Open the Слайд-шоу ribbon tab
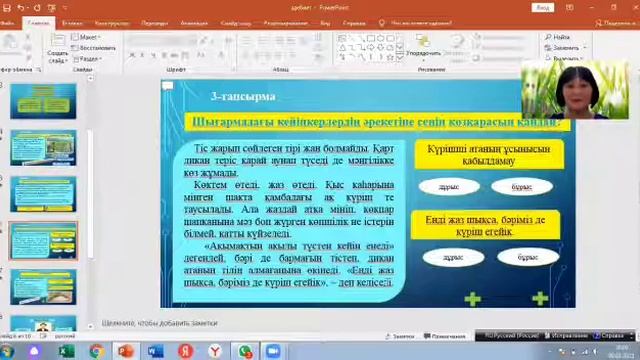Viewport: 640px width, 360px height. coord(236,23)
